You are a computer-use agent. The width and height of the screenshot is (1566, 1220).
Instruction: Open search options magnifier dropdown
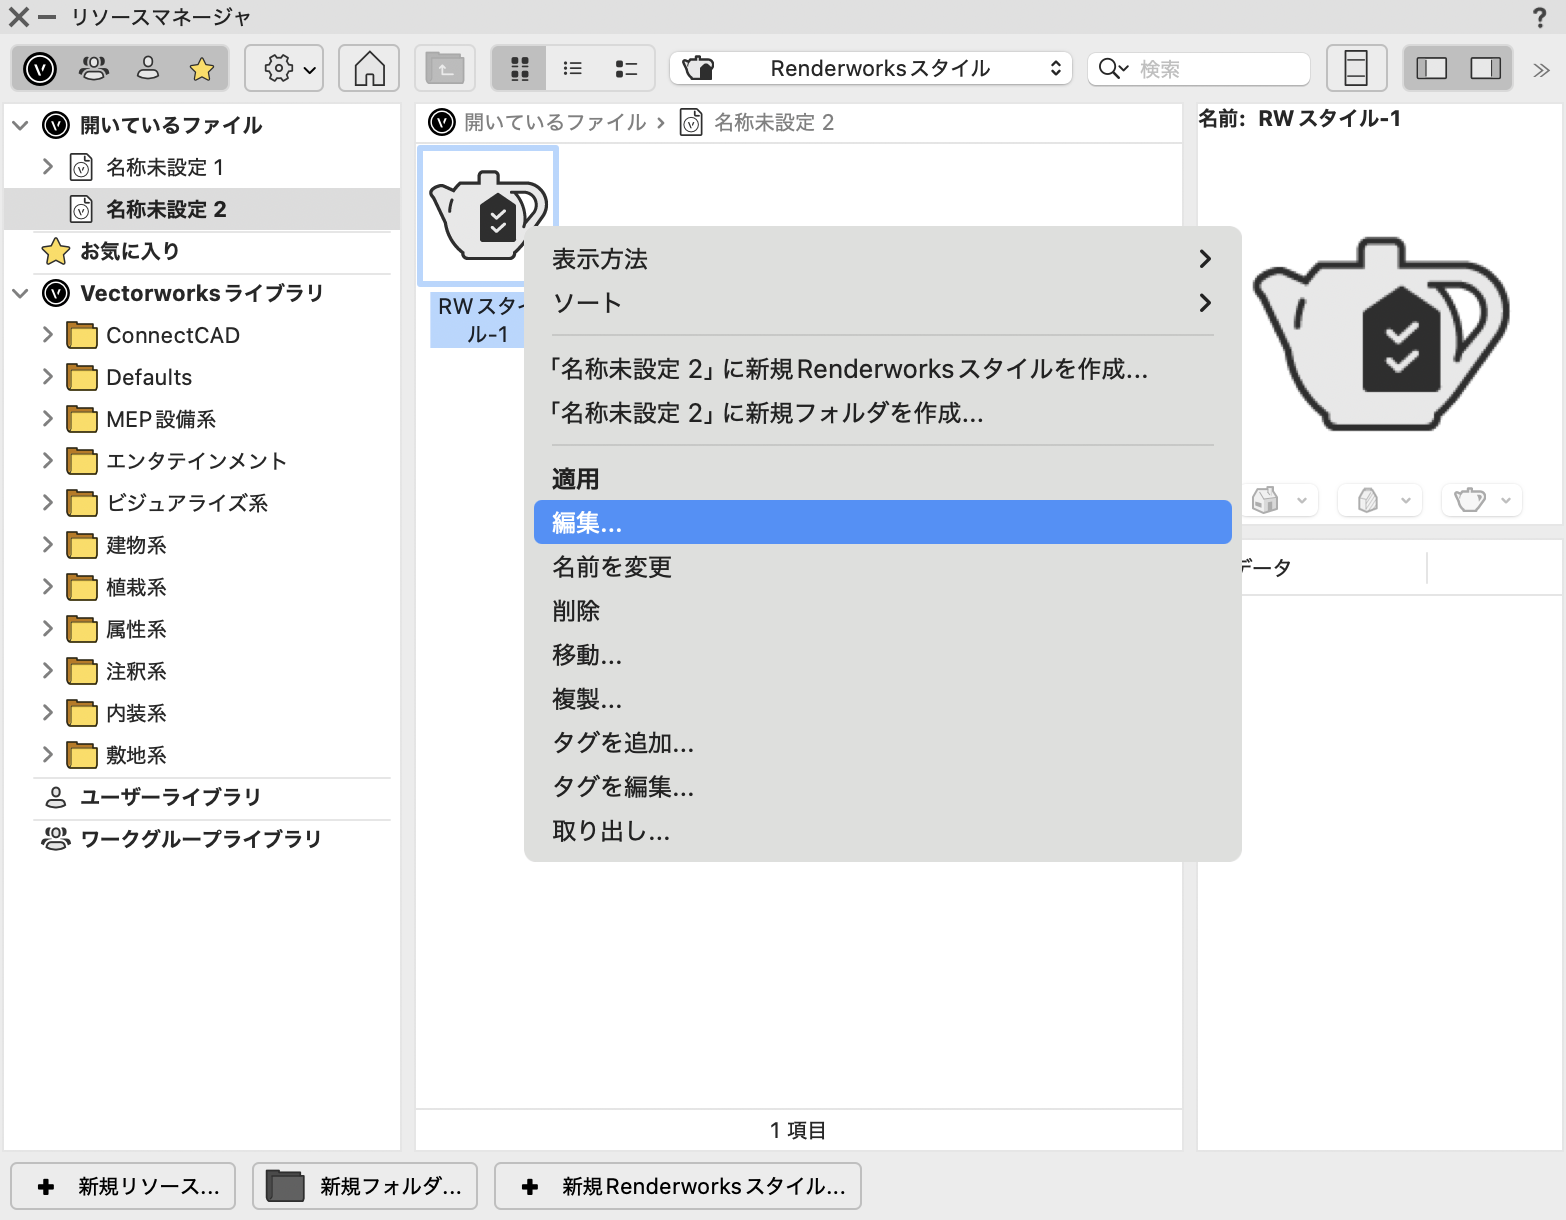1113,68
